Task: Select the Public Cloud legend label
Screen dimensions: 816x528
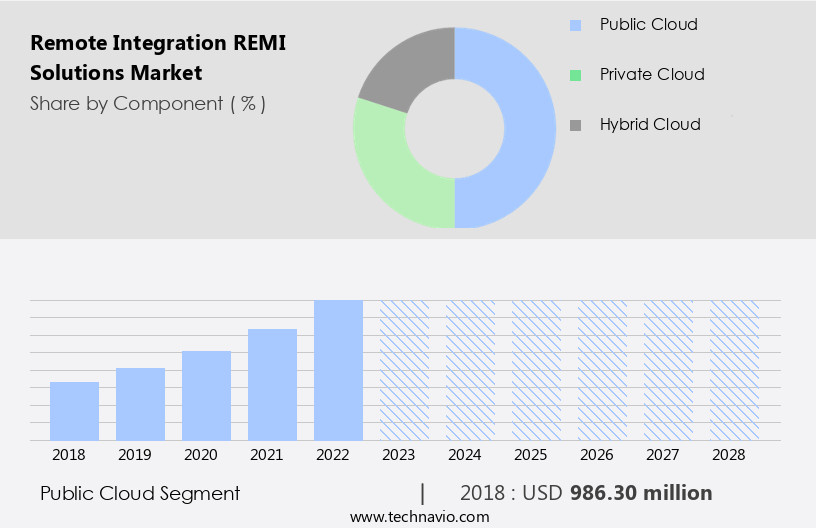Action: pyautogui.click(x=648, y=24)
